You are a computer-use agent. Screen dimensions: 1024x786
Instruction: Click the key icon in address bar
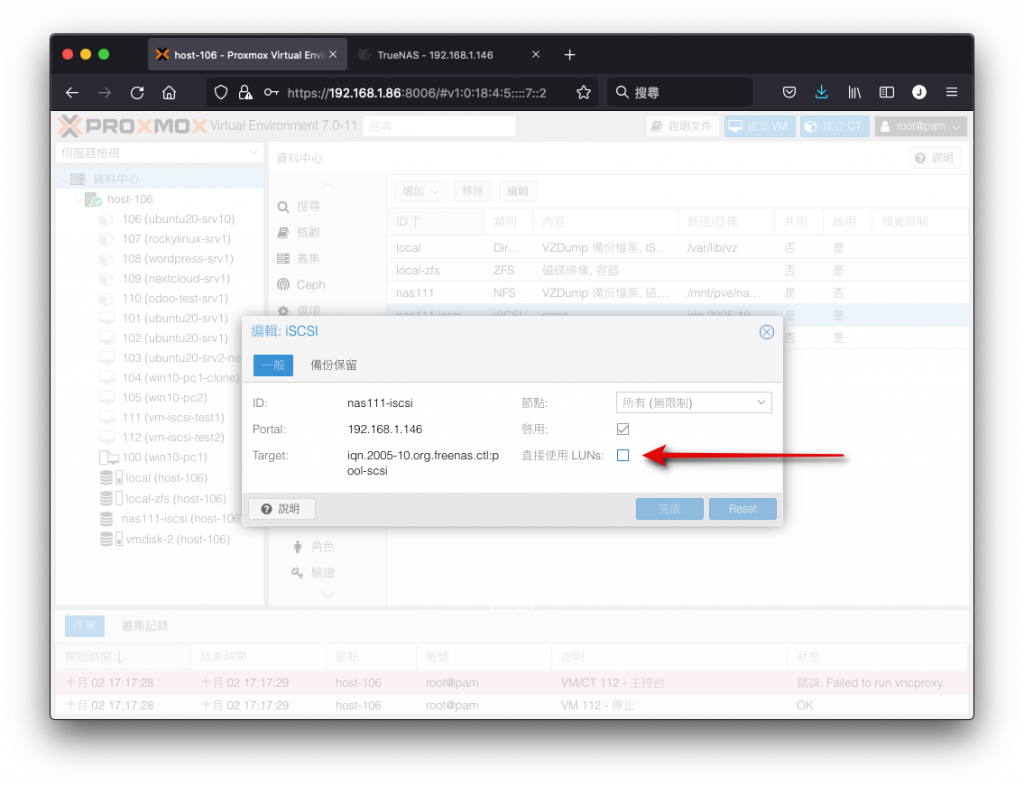click(x=271, y=93)
